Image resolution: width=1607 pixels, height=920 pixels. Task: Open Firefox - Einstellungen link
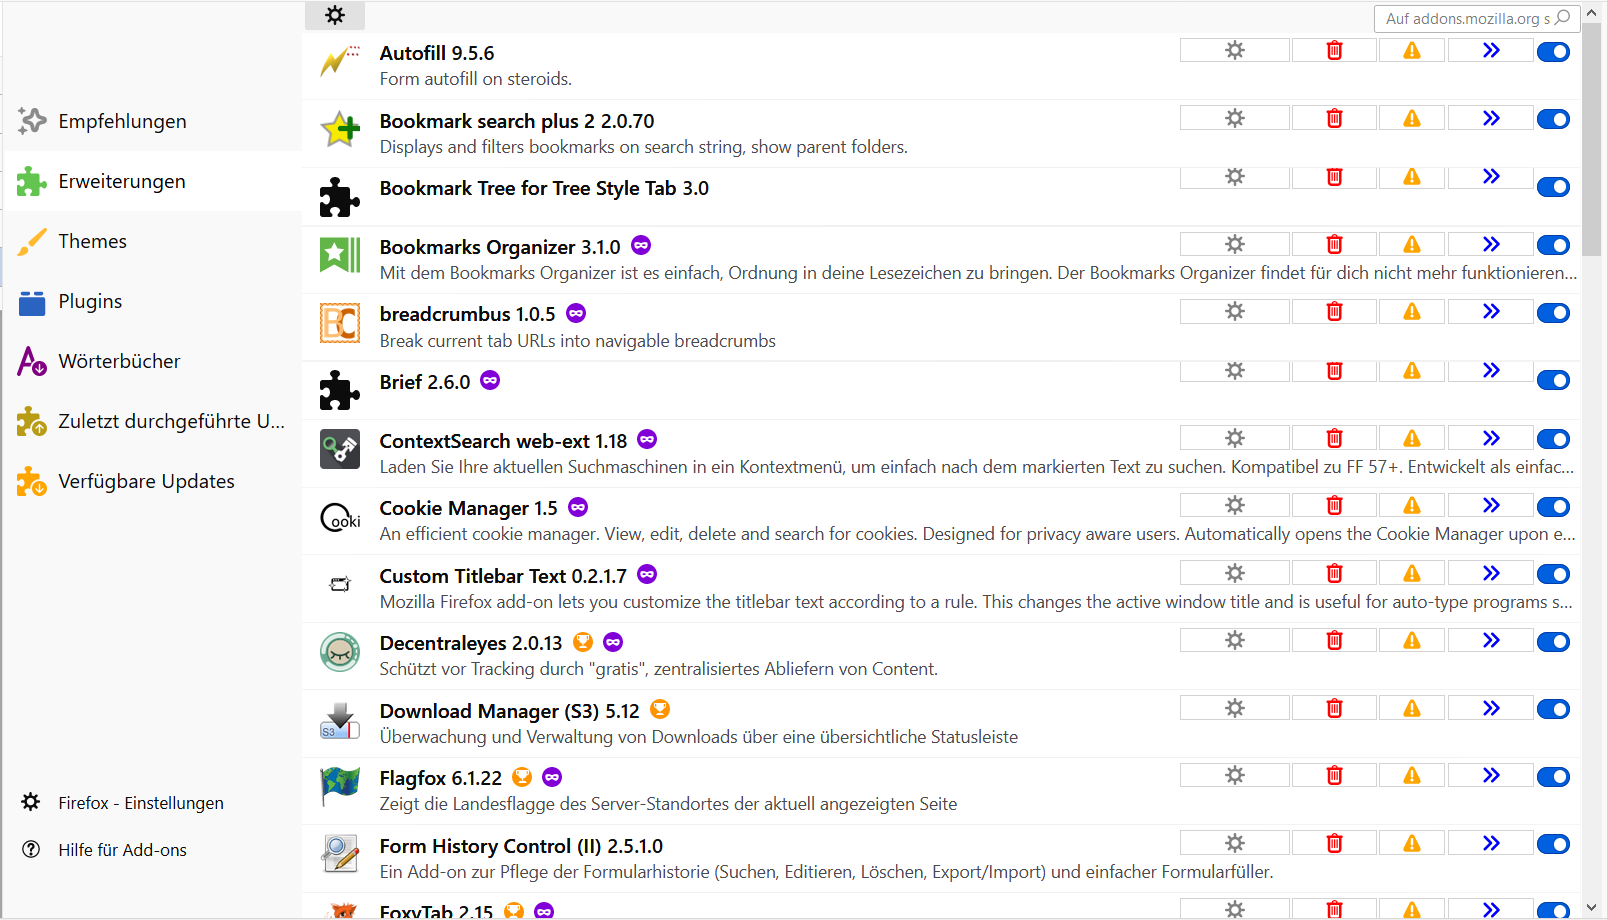click(x=140, y=803)
